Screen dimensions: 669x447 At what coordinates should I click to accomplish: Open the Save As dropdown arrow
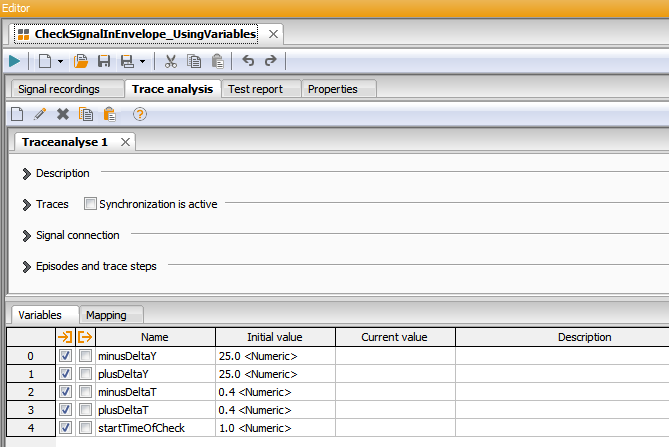(x=143, y=61)
